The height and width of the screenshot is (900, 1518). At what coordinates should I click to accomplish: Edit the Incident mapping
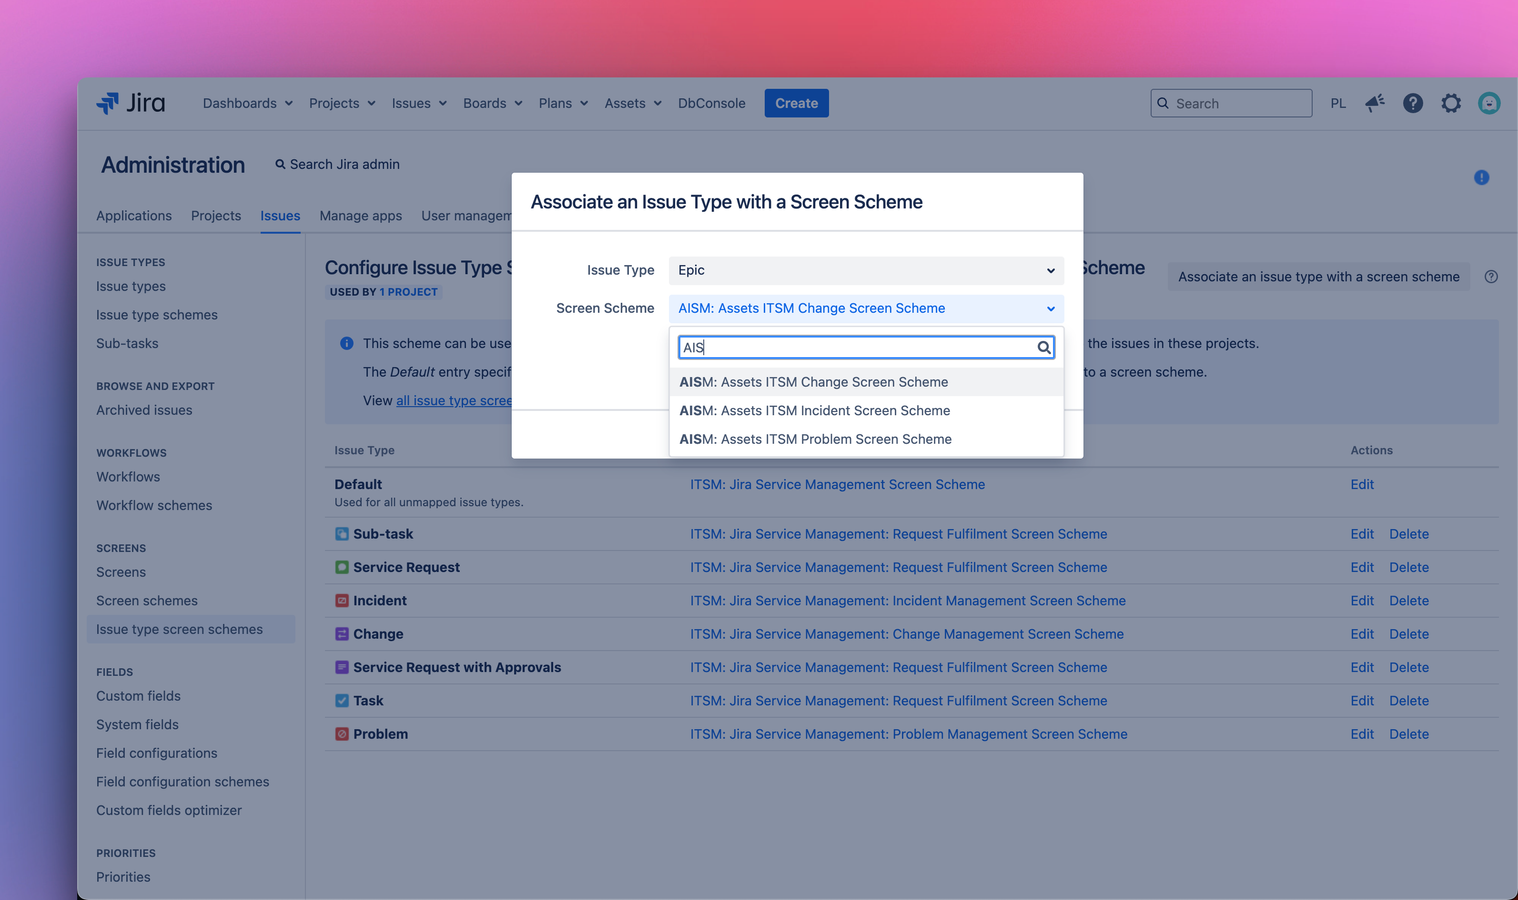1362,601
